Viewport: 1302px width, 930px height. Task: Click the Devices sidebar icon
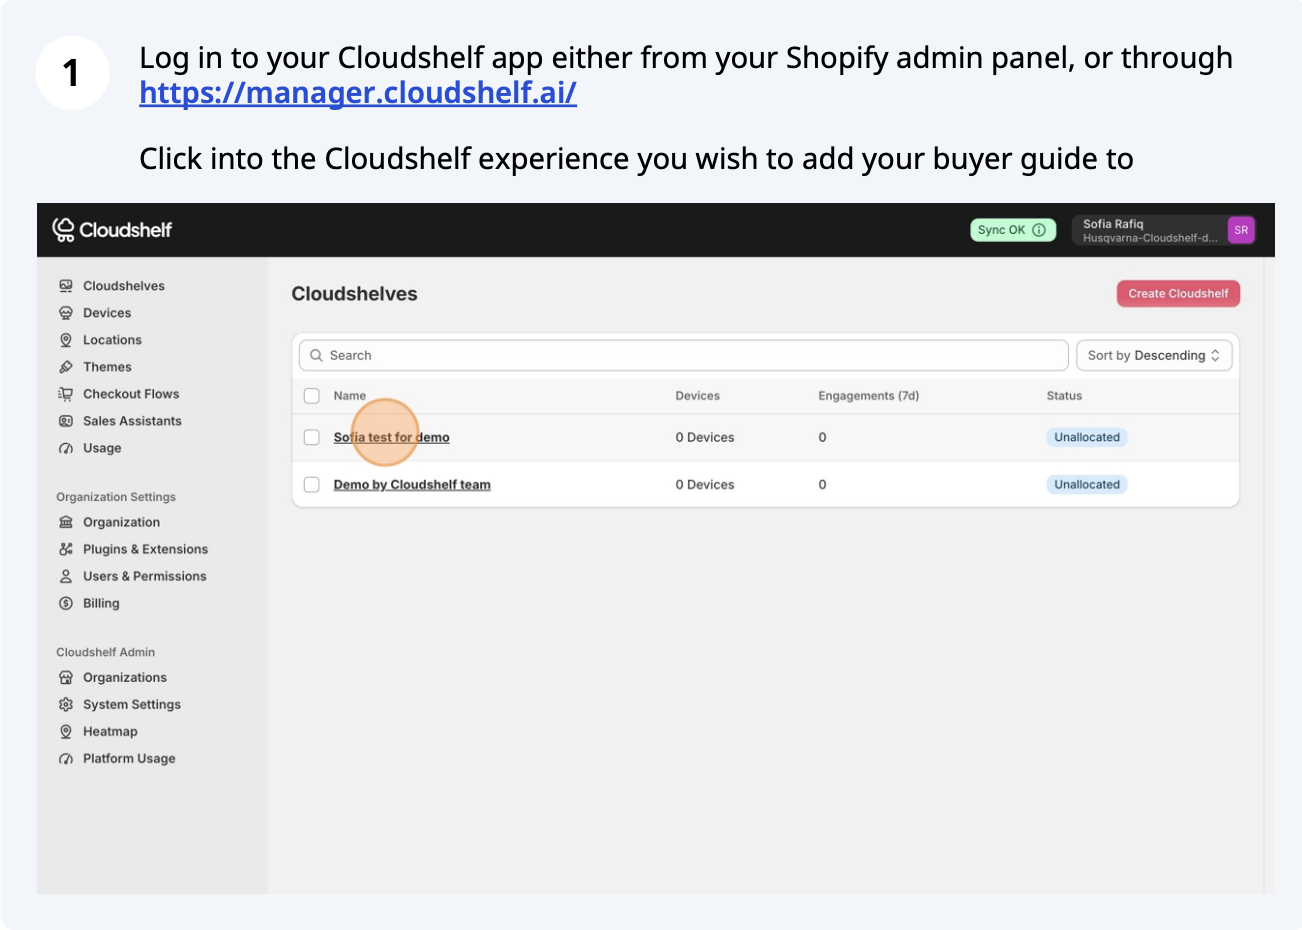pyautogui.click(x=66, y=313)
